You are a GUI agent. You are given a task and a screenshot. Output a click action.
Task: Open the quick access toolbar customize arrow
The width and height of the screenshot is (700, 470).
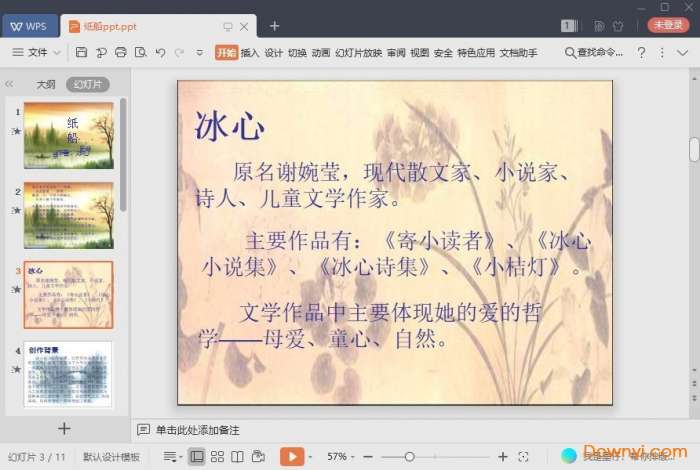coord(200,53)
